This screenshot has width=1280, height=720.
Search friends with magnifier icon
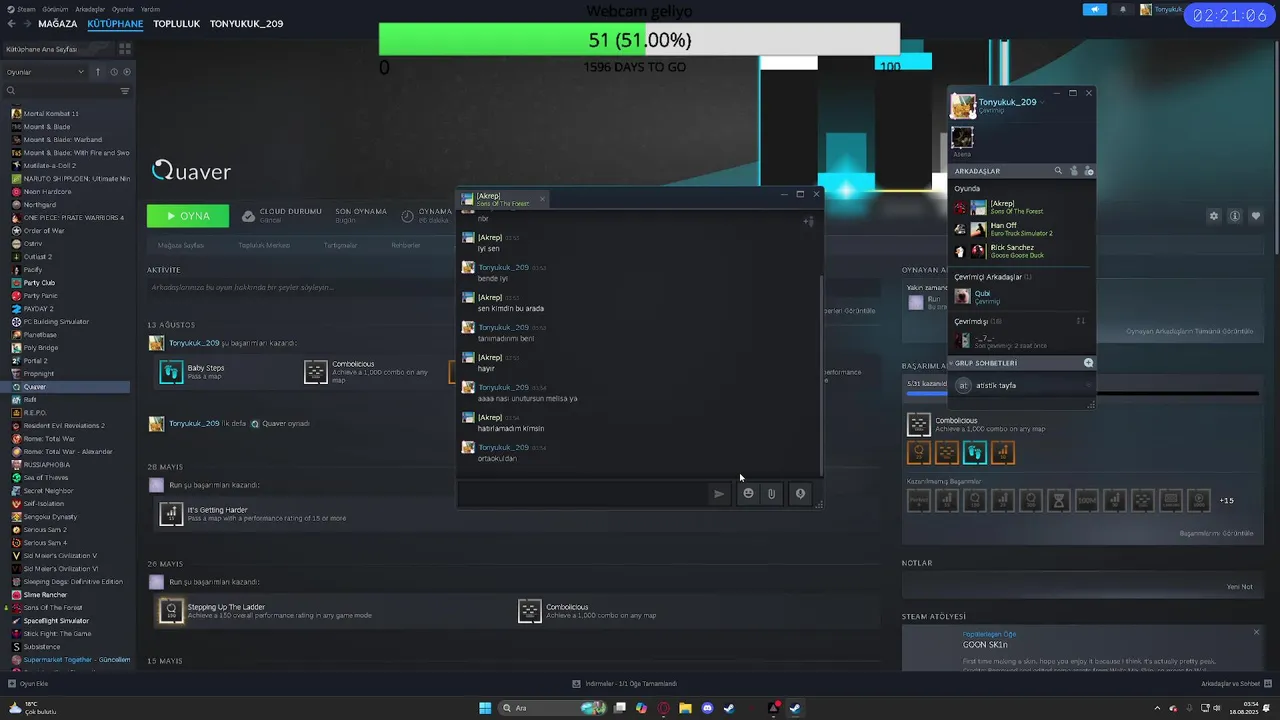tap(1058, 171)
